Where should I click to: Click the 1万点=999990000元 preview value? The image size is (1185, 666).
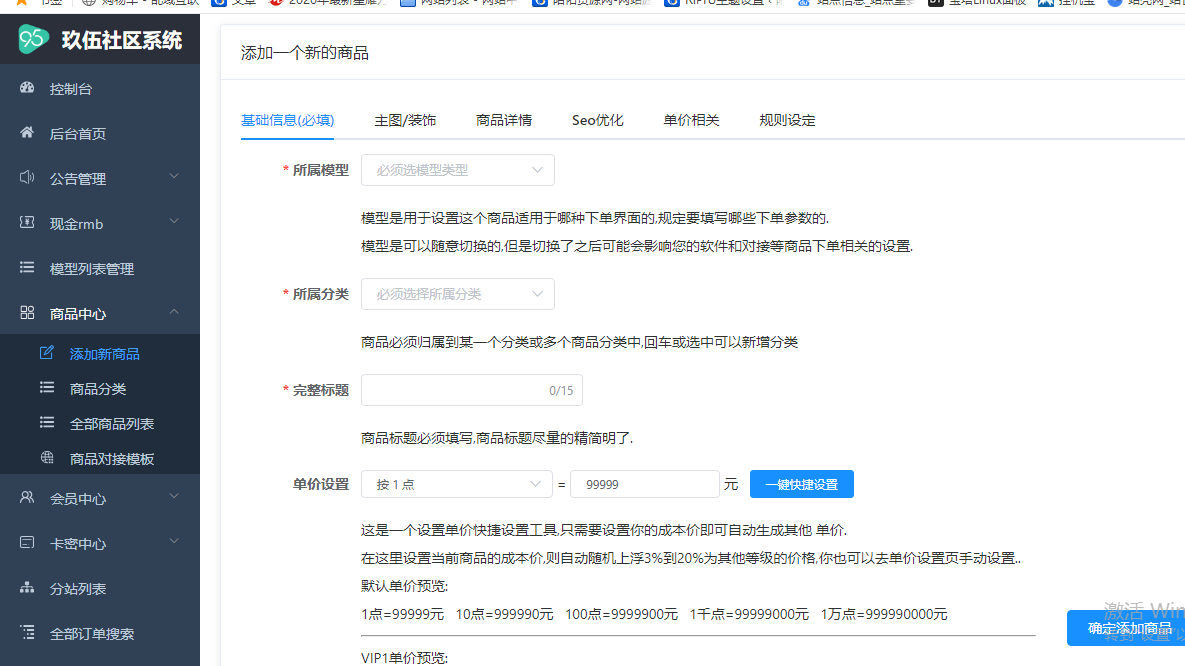pyautogui.click(x=883, y=615)
